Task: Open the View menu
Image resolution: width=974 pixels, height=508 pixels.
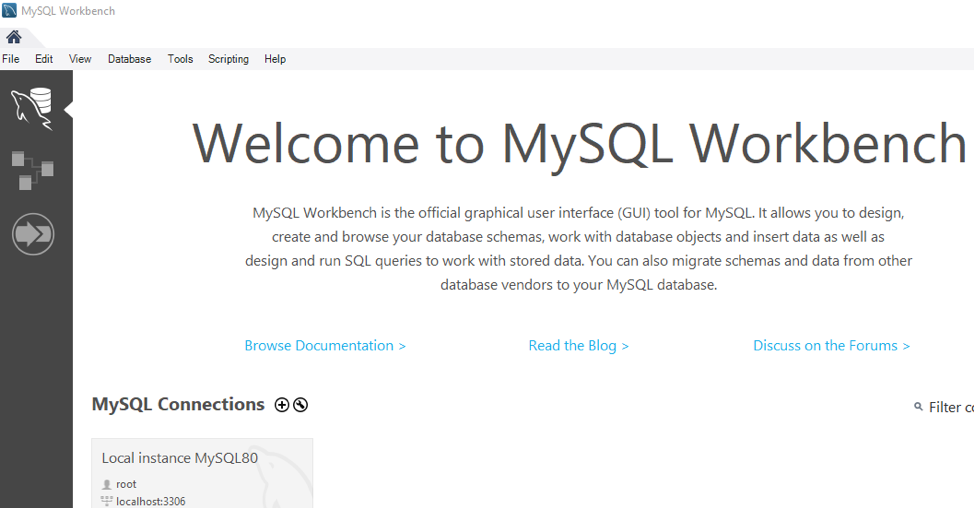Action: point(80,59)
